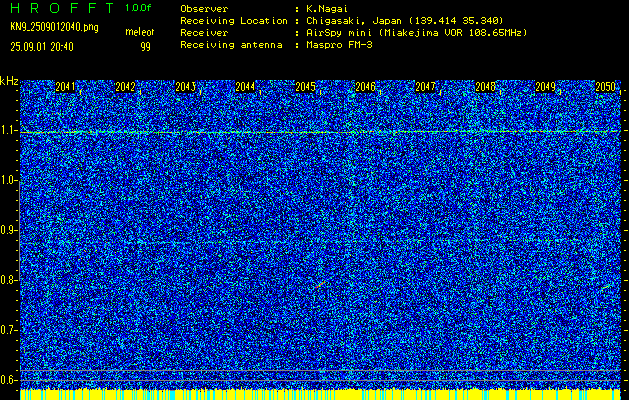The width and height of the screenshot is (629, 400).
Task: Click the 0.9 kHz axis label
Action: tap(8, 230)
